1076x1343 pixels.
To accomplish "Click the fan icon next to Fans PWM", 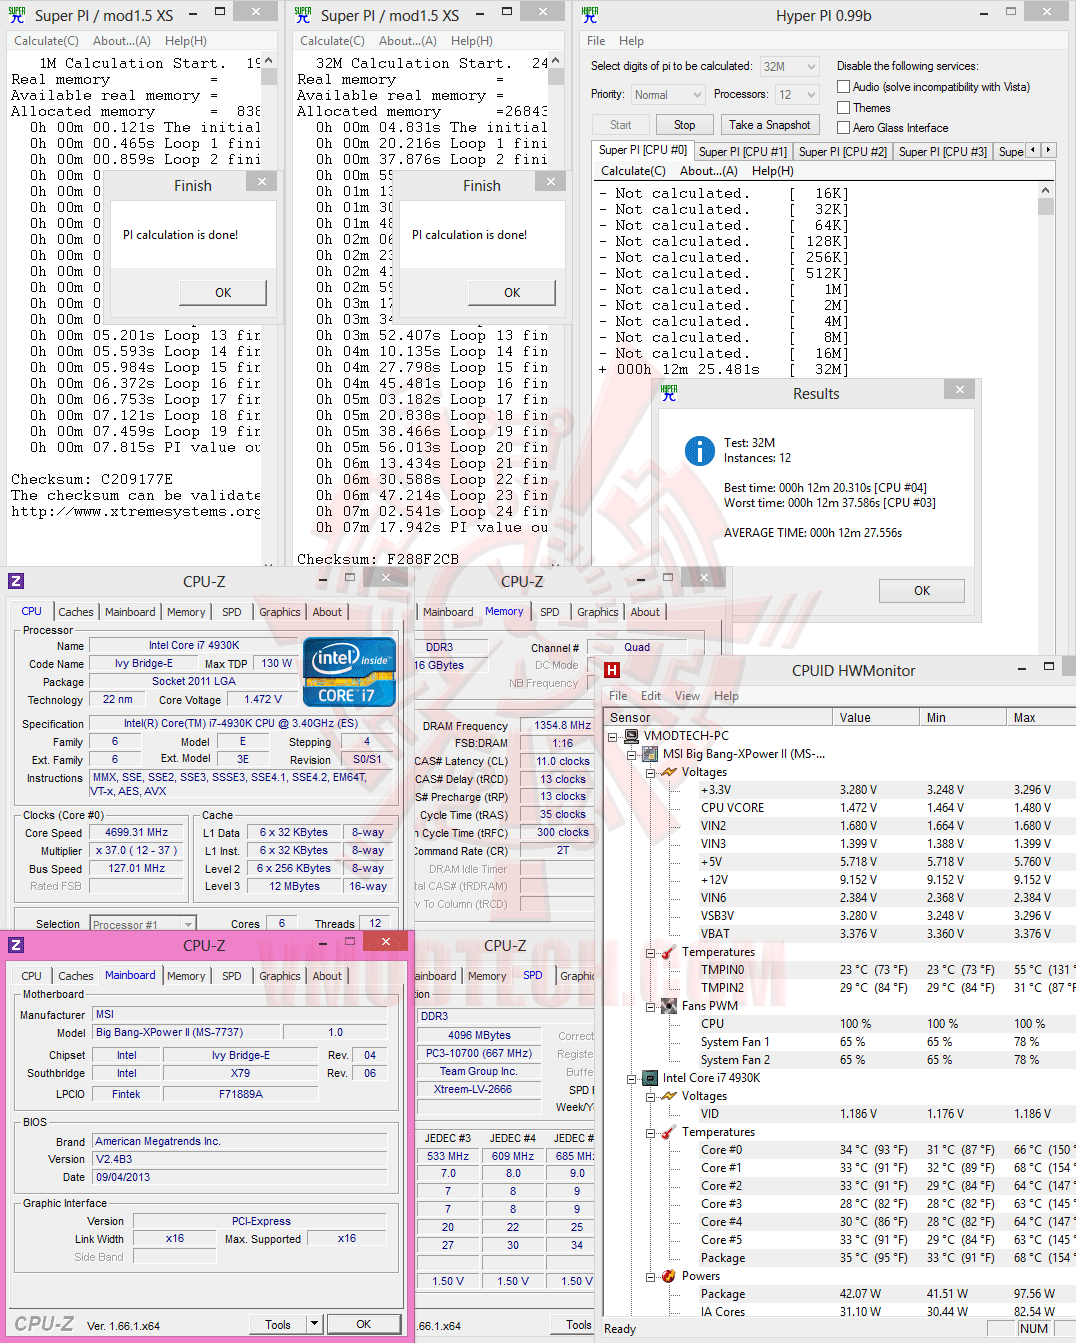I will click(669, 1006).
